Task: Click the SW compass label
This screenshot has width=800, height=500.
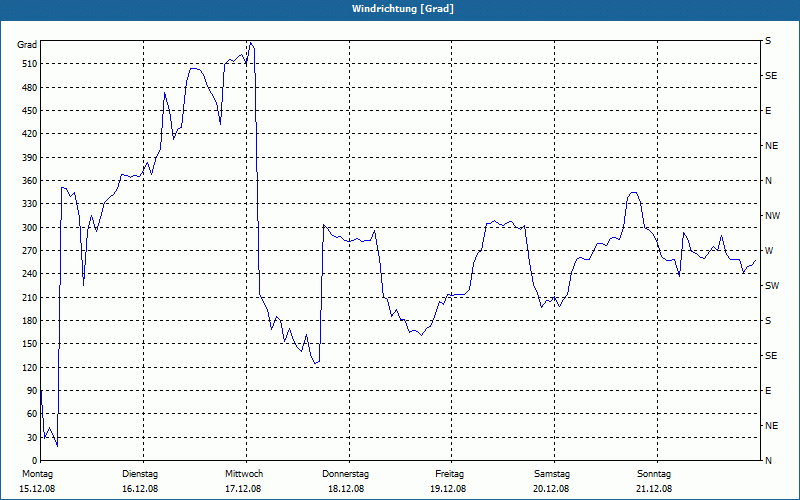Action: pos(772,286)
